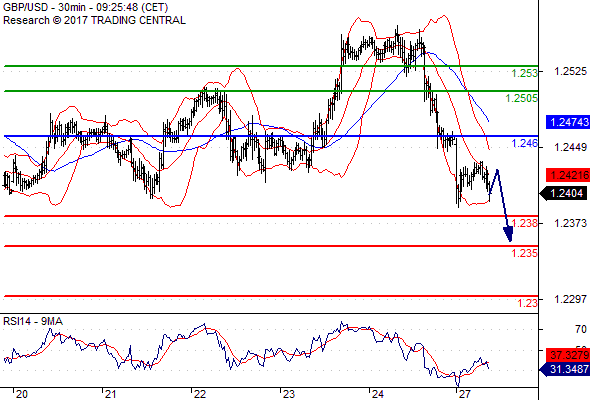This screenshot has width=590, height=400.
Task: Click the green 1.2505 resistance label
Action: coord(522,98)
